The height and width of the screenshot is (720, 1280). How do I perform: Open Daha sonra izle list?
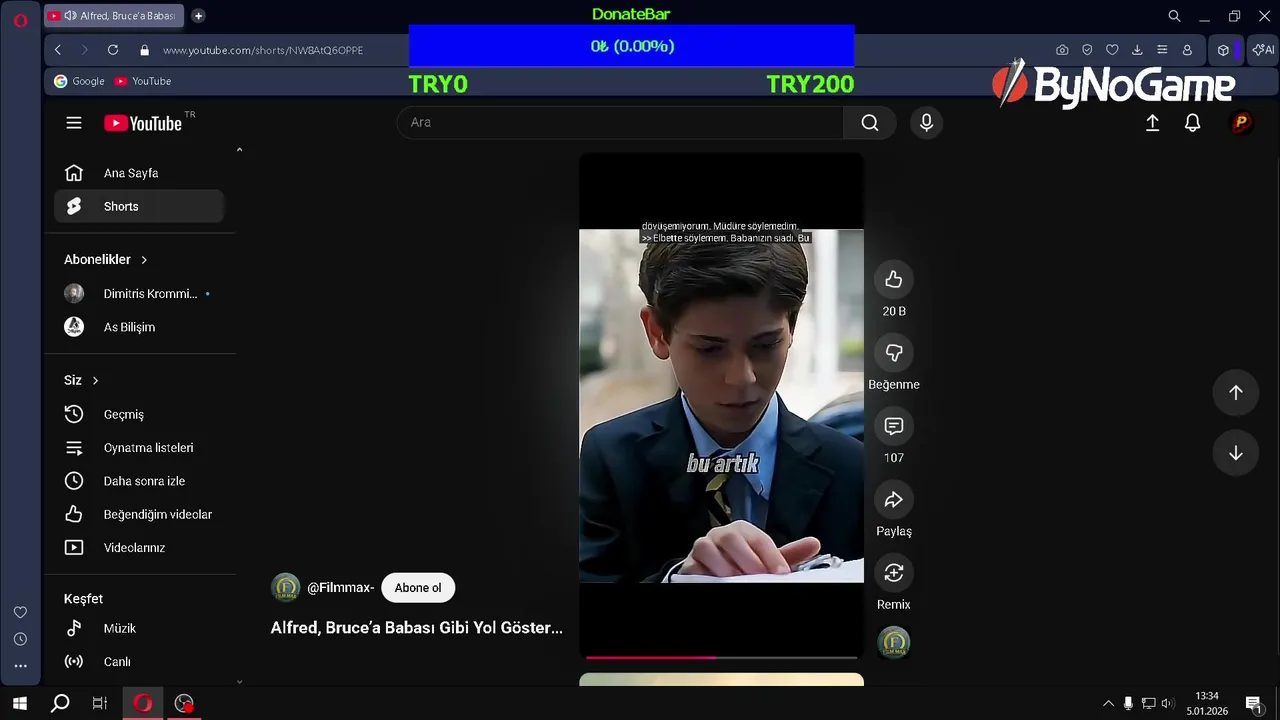(139, 481)
